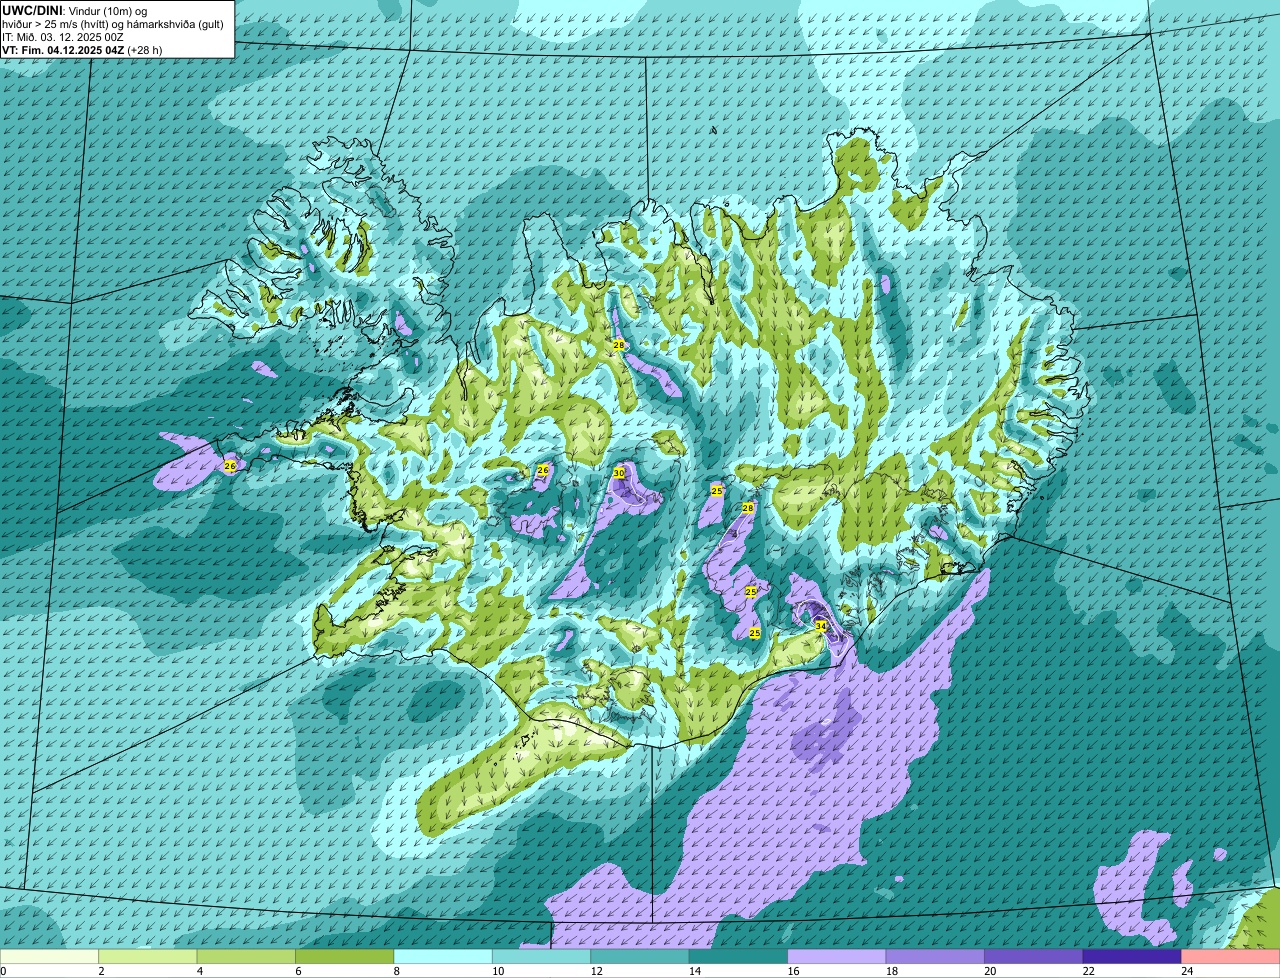Click the legend tick label '2'
1280x978 pixels.
pos(101,971)
